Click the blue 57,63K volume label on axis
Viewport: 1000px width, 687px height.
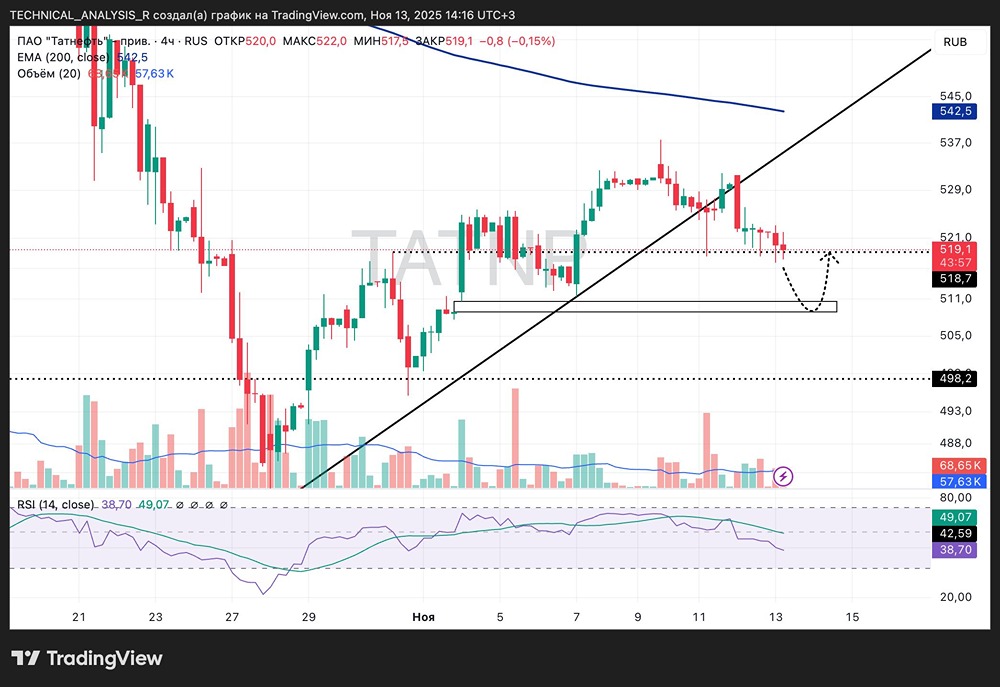(959, 481)
